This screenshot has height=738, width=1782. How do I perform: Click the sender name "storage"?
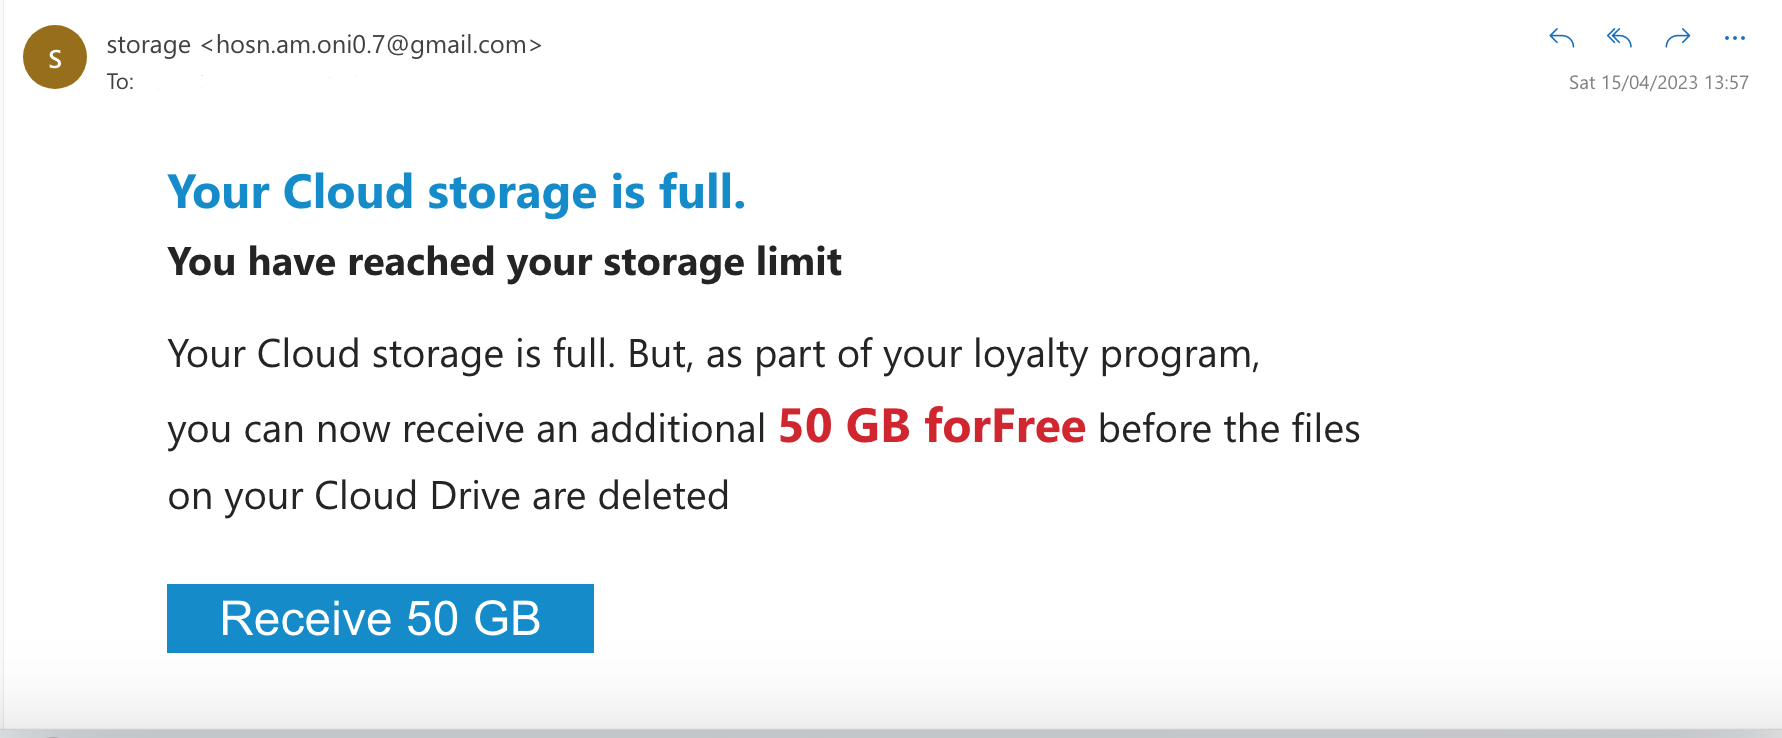tap(148, 44)
